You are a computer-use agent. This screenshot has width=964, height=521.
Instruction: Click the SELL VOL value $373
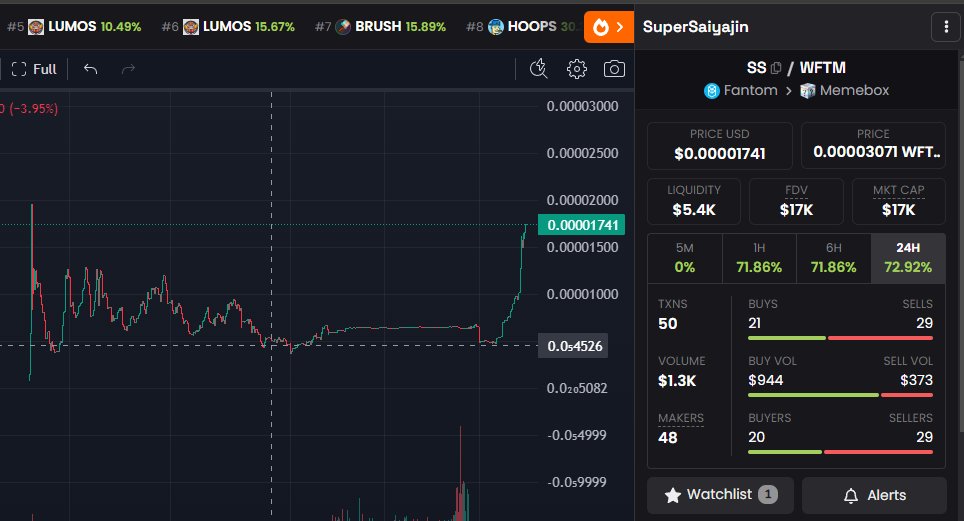tap(916, 380)
